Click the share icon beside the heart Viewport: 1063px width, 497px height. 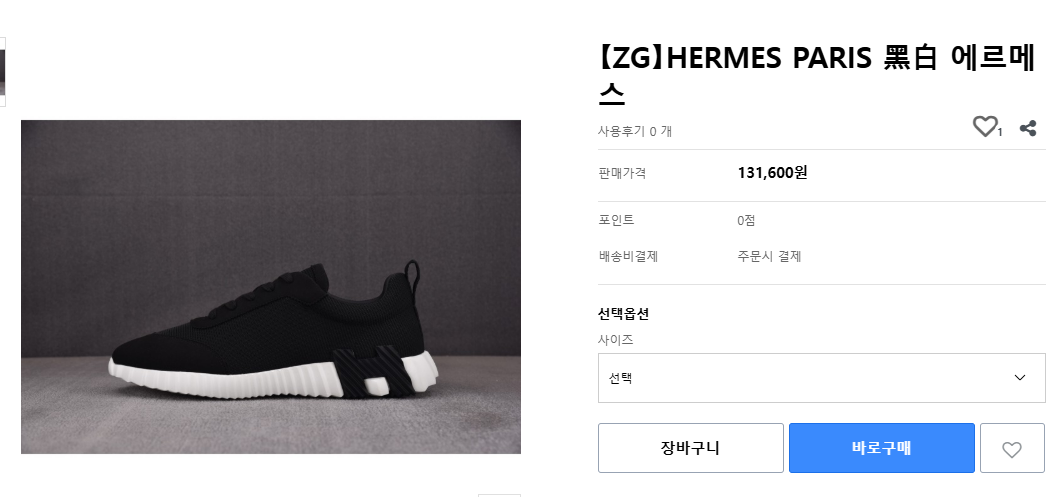[1027, 128]
